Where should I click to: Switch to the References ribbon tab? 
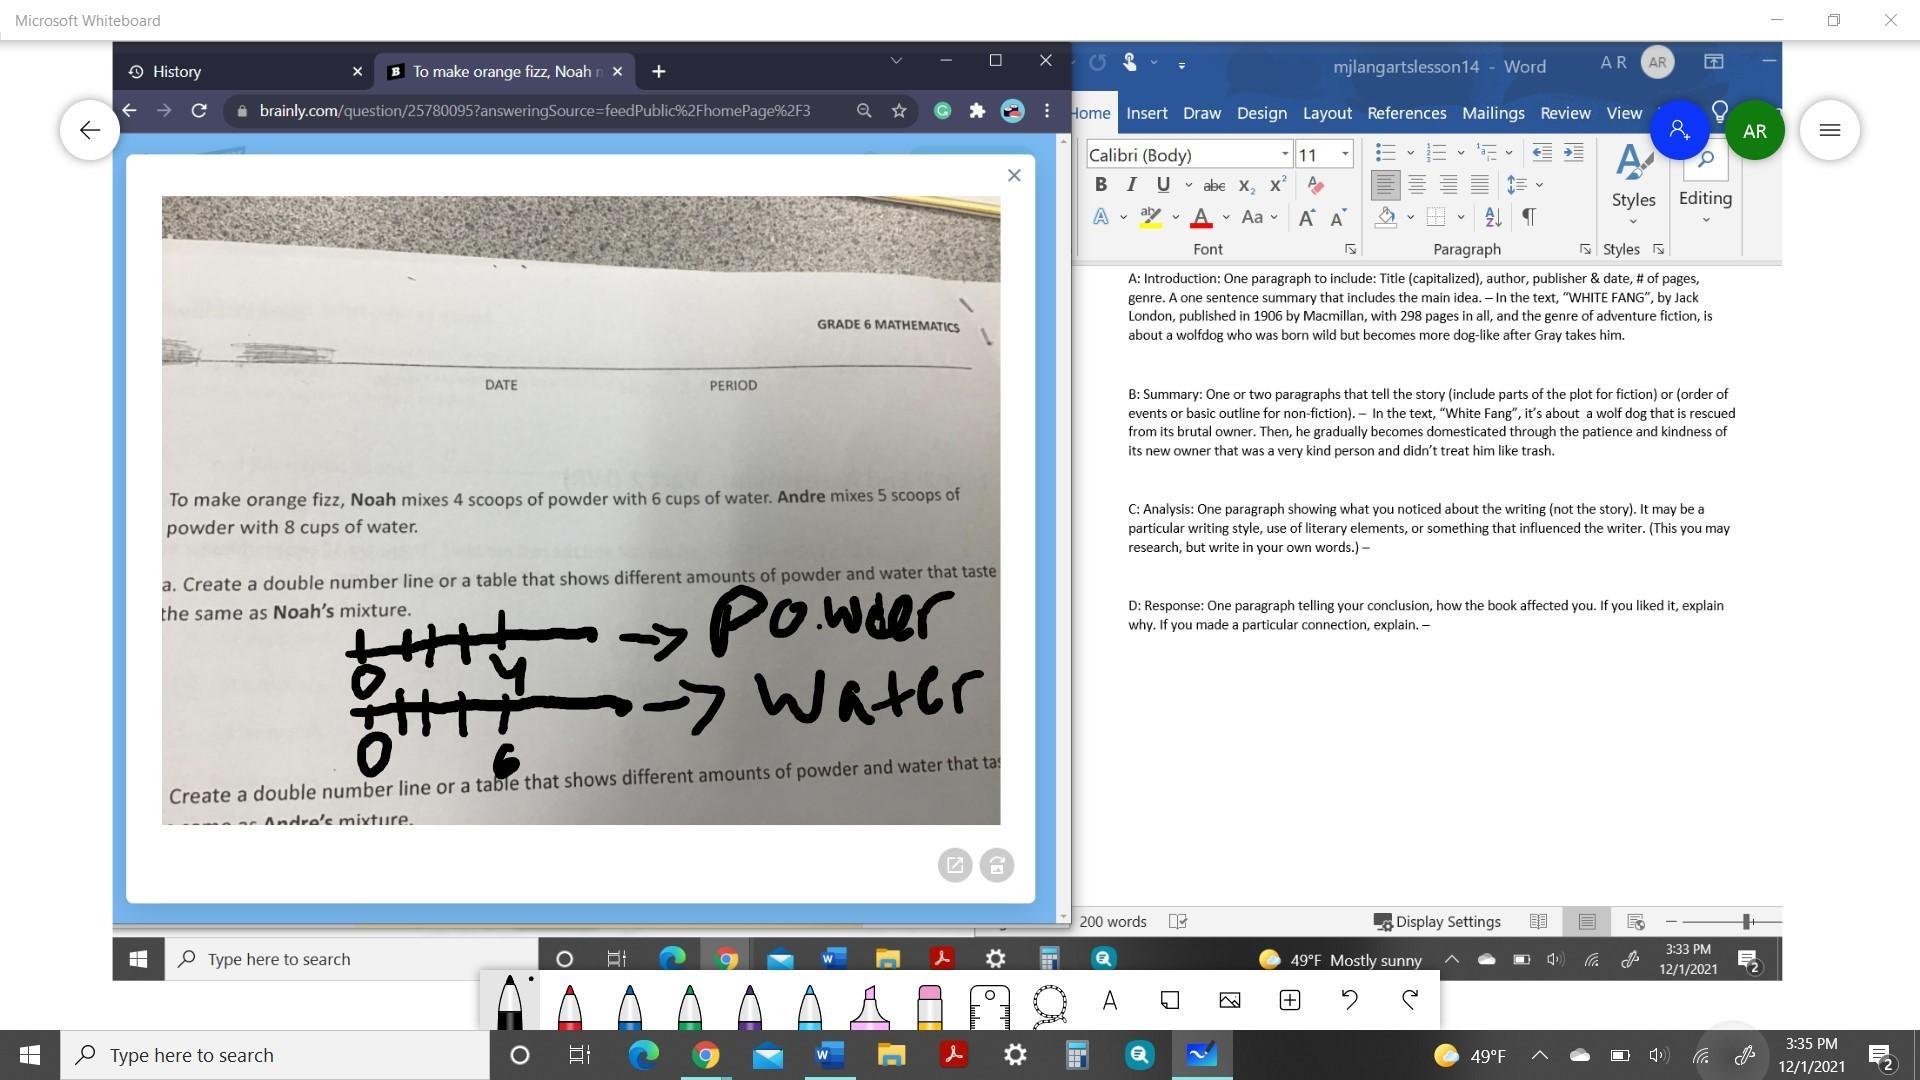click(x=1406, y=113)
